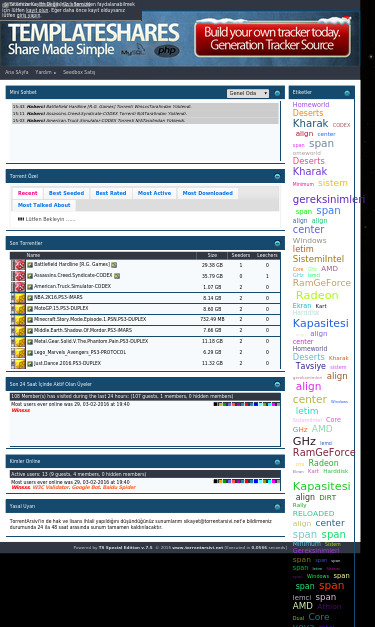Click the Google Bot user link

[86, 487]
